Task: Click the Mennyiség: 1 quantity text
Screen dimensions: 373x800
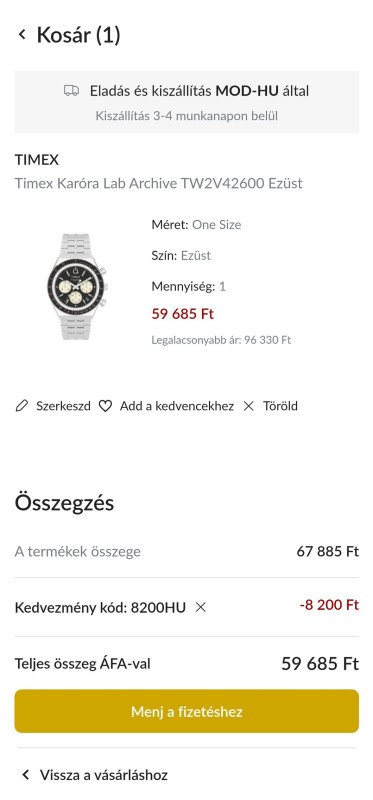Action: coord(188,286)
